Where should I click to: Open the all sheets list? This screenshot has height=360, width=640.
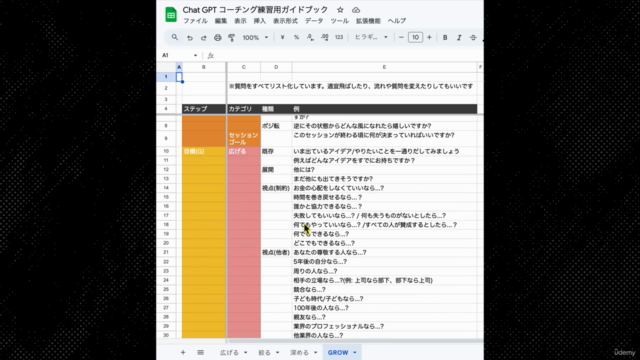coord(200,352)
